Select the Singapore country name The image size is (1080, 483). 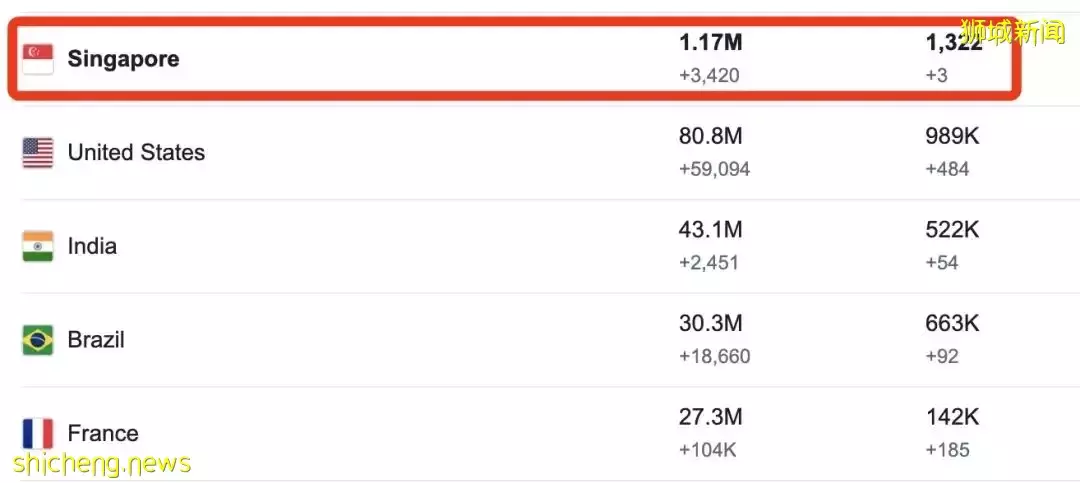pyautogui.click(x=123, y=59)
